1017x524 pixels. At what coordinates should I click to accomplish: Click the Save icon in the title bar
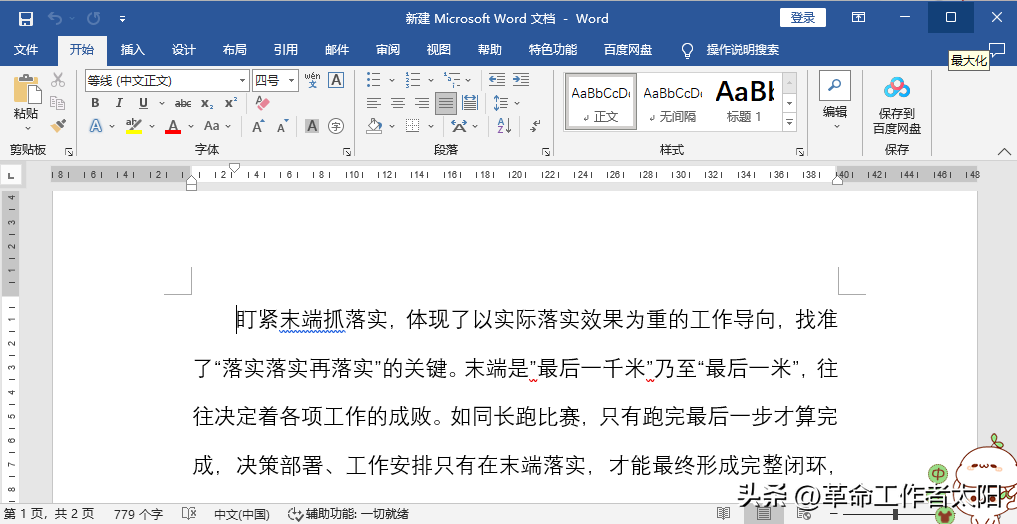[x=25, y=19]
